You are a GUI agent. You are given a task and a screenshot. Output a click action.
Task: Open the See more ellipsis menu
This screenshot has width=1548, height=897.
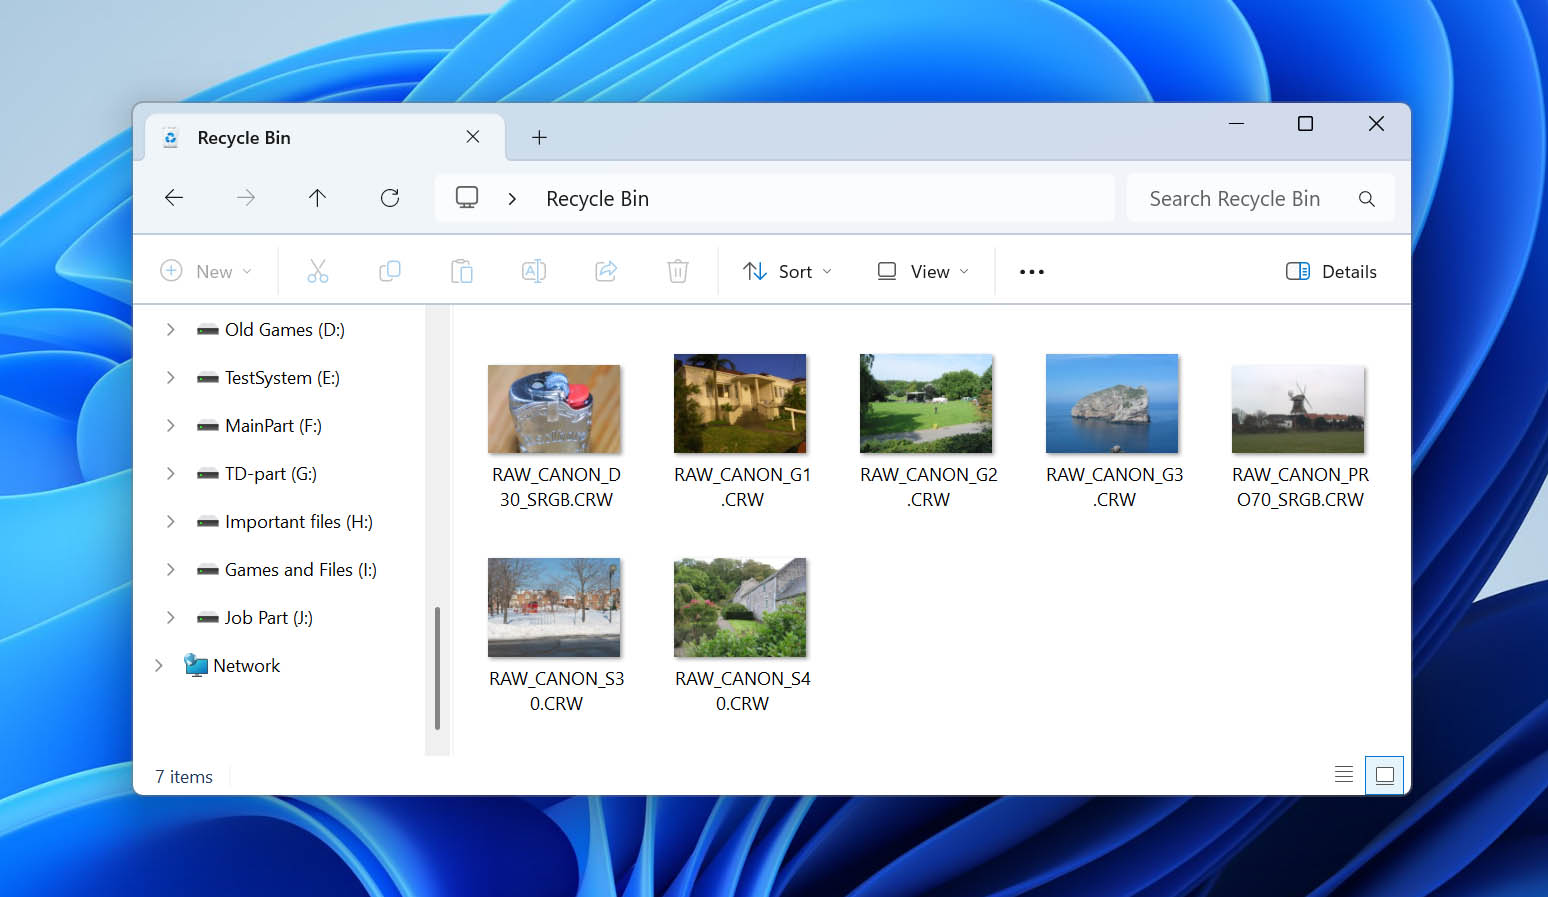(1032, 272)
